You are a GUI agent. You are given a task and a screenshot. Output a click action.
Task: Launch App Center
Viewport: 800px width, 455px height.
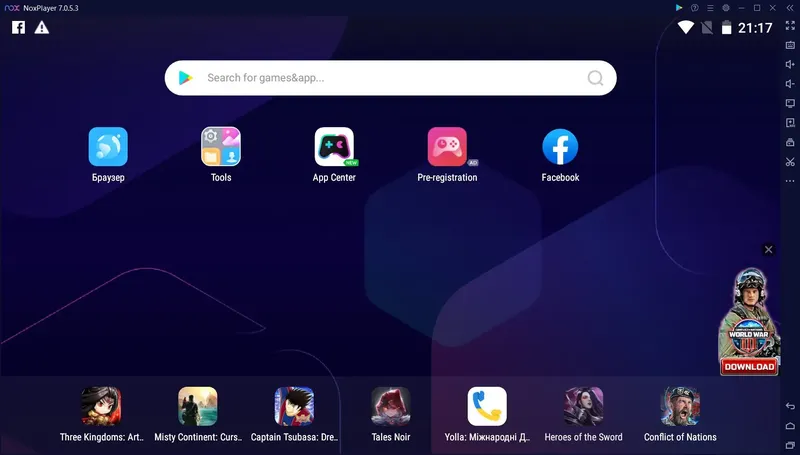click(x=334, y=147)
